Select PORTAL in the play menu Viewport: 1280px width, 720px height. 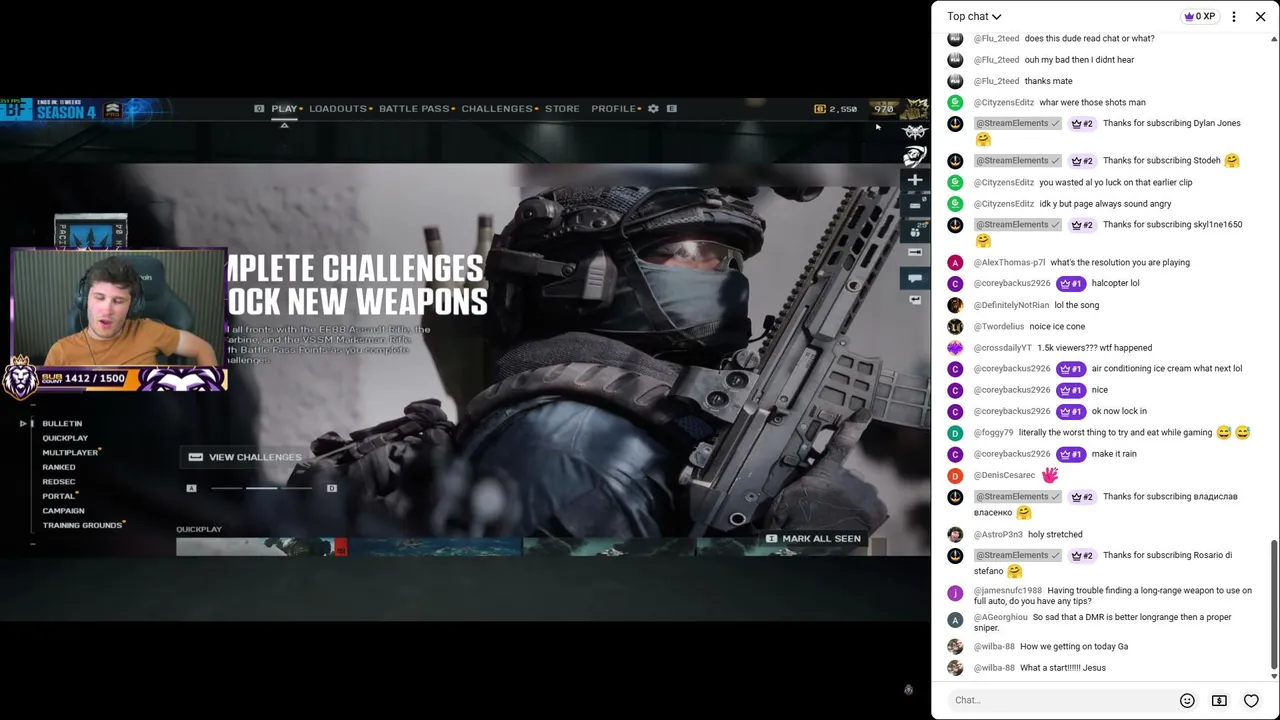click(59, 496)
